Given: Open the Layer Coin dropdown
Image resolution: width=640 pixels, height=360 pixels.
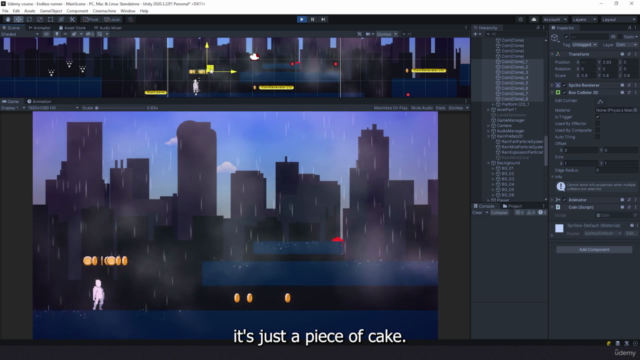Looking at the screenshot, I should (626, 44).
